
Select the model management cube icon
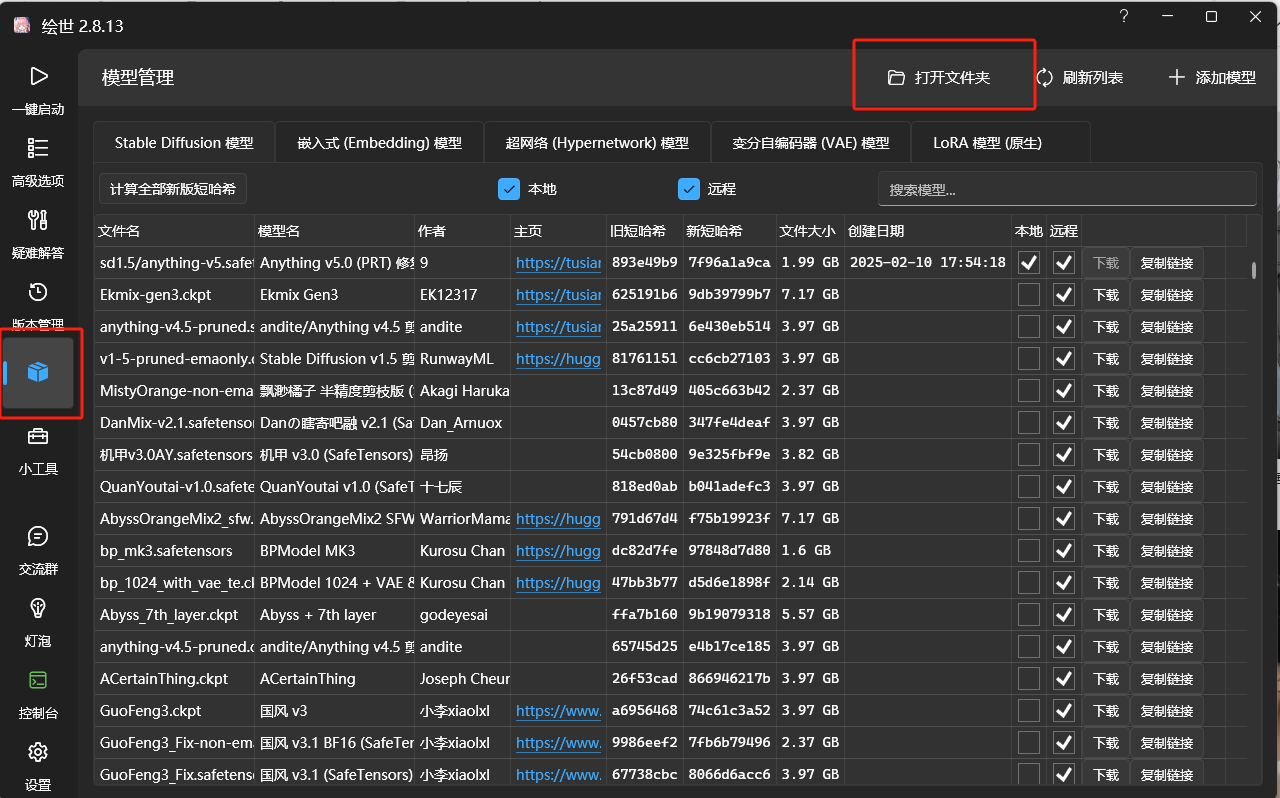coord(38,373)
